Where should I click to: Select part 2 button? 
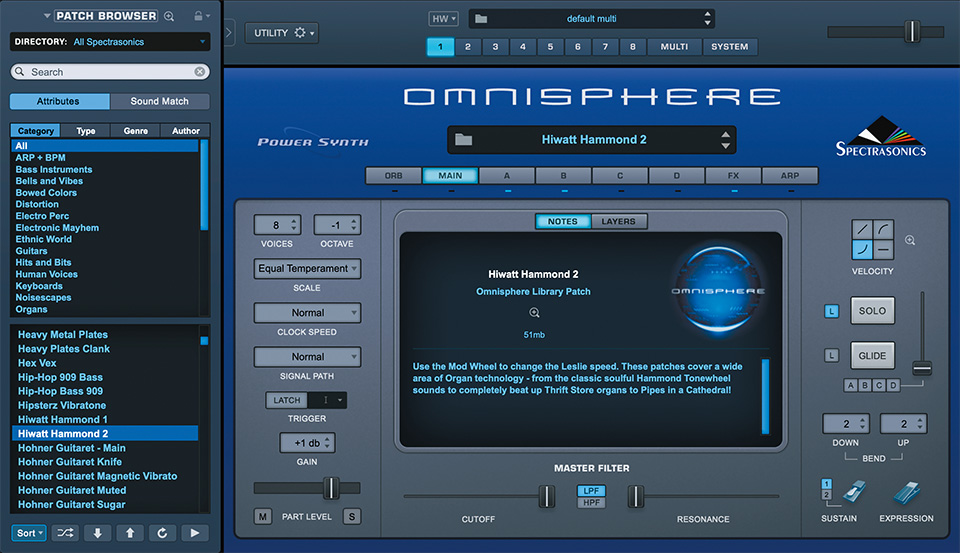tap(468, 47)
